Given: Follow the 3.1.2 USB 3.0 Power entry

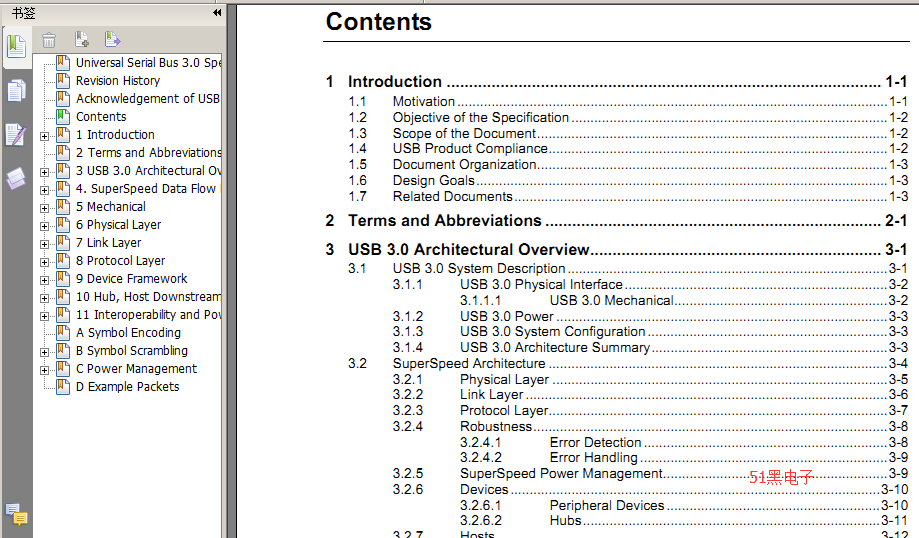Looking at the screenshot, I should pos(651,316).
